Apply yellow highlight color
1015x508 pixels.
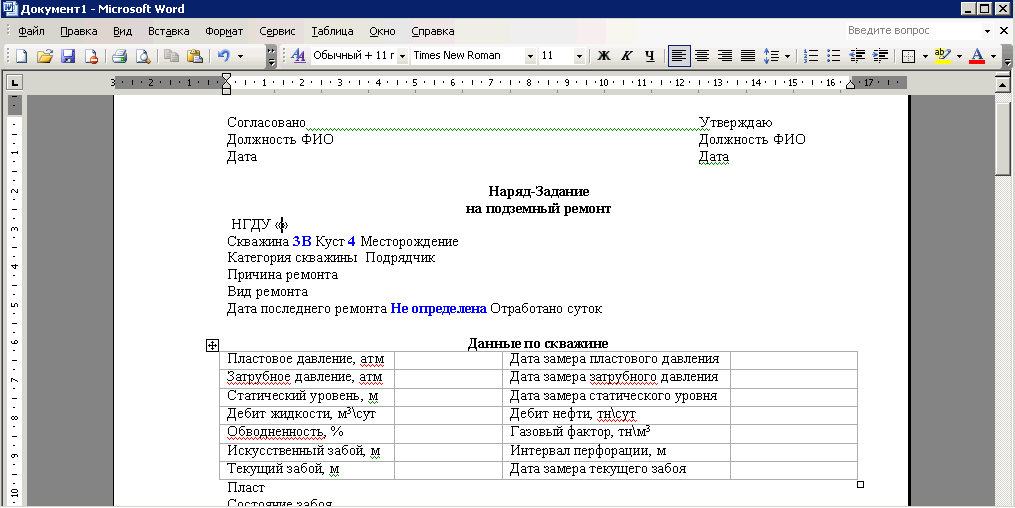(943, 56)
